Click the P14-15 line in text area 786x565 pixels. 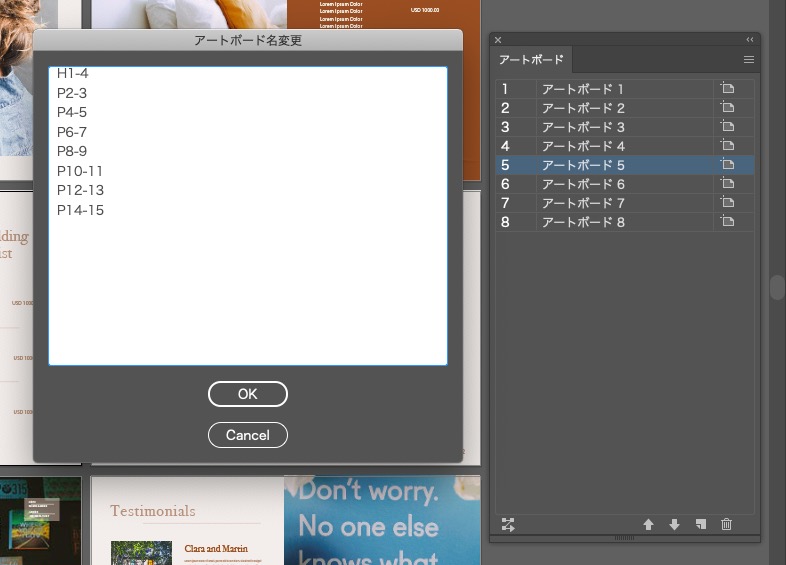[x=80, y=210]
